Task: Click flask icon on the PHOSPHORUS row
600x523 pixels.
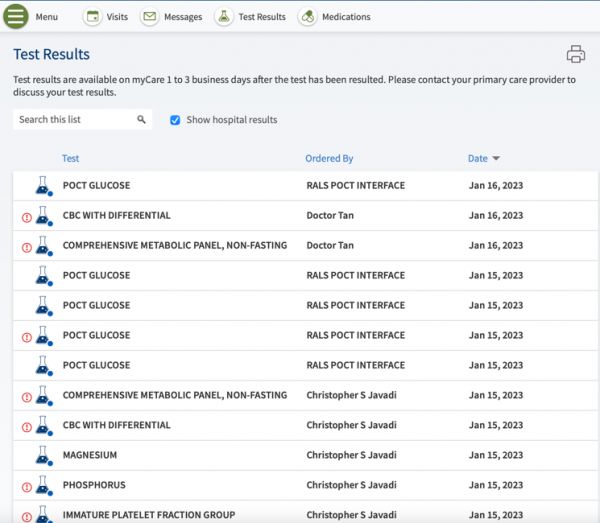Action: pos(44,486)
